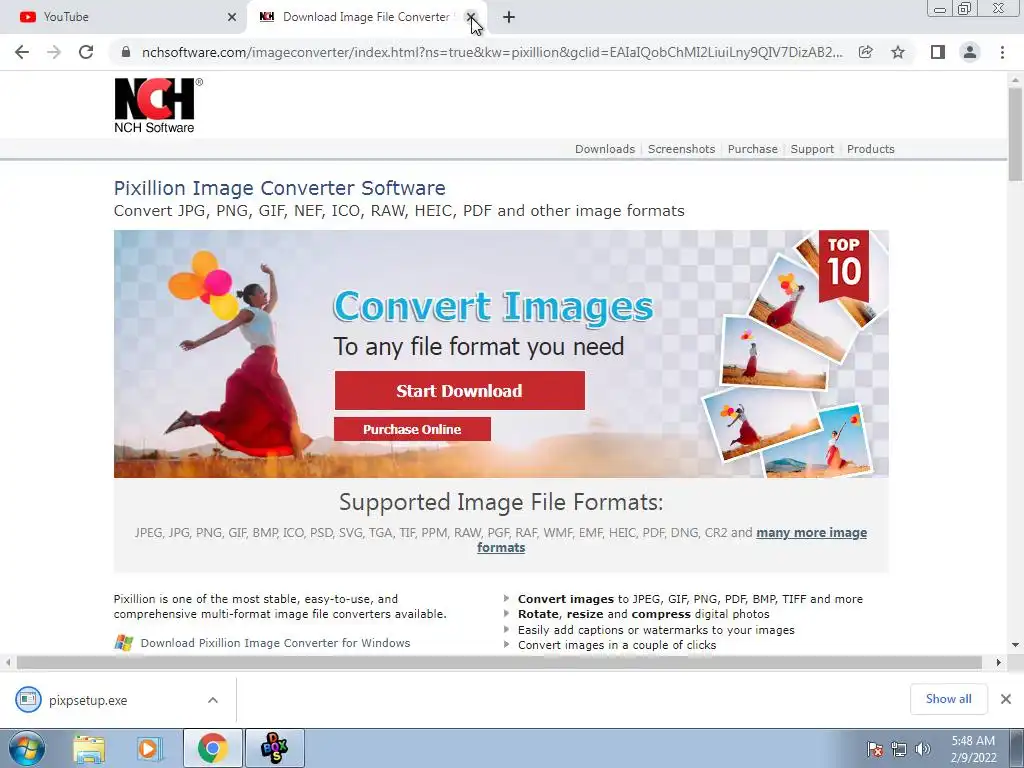Viewport: 1024px width, 768px height.
Task: Open Chrome three-dot menu
Action: tap(1002, 52)
